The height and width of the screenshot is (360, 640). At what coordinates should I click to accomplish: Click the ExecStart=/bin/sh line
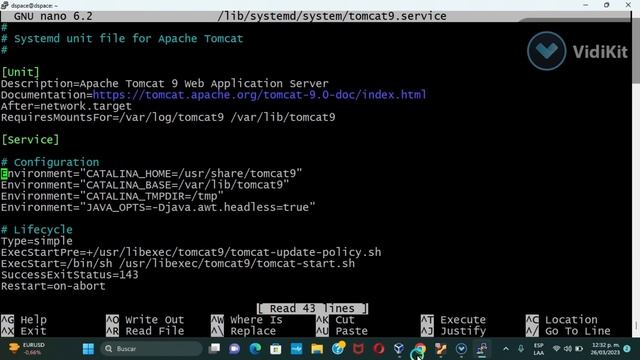(x=178, y=264)
